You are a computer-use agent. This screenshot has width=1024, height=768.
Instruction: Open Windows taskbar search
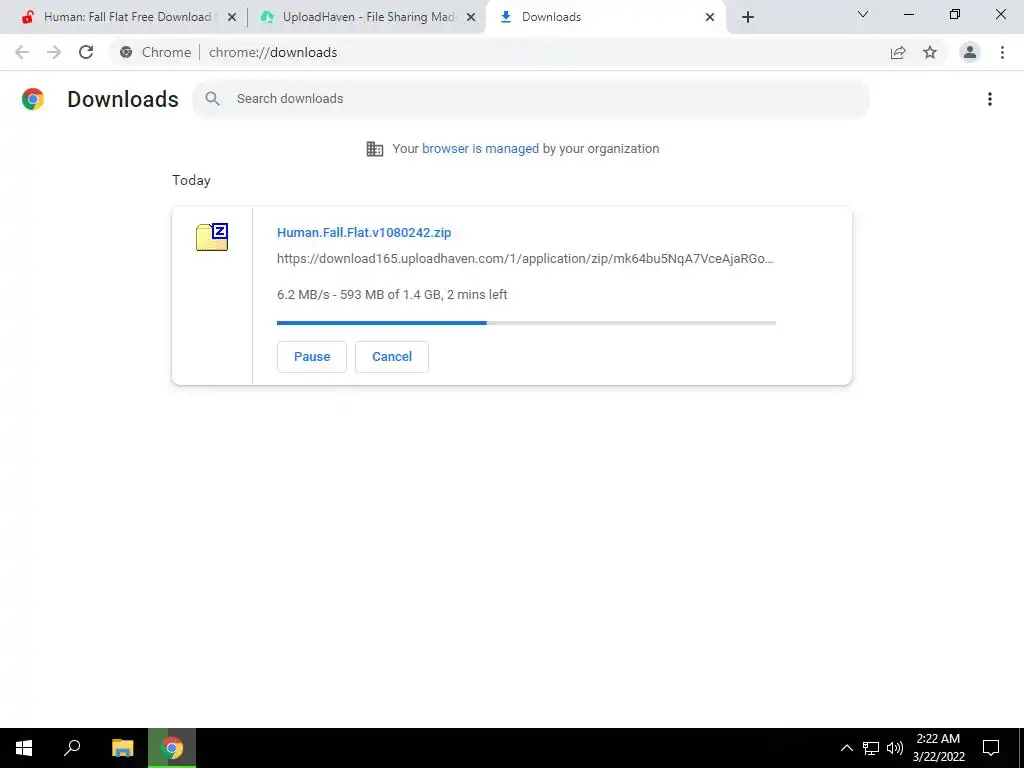[x=72, y=748]
